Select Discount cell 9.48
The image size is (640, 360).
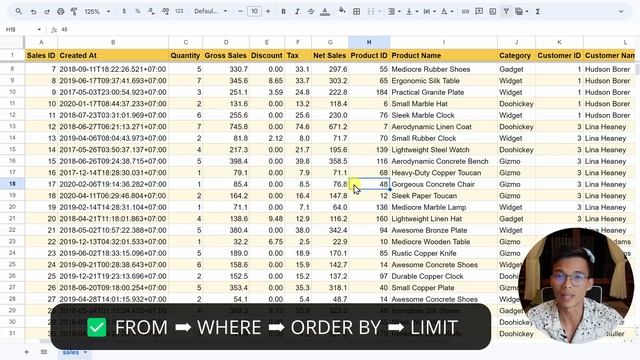(267, 219)
